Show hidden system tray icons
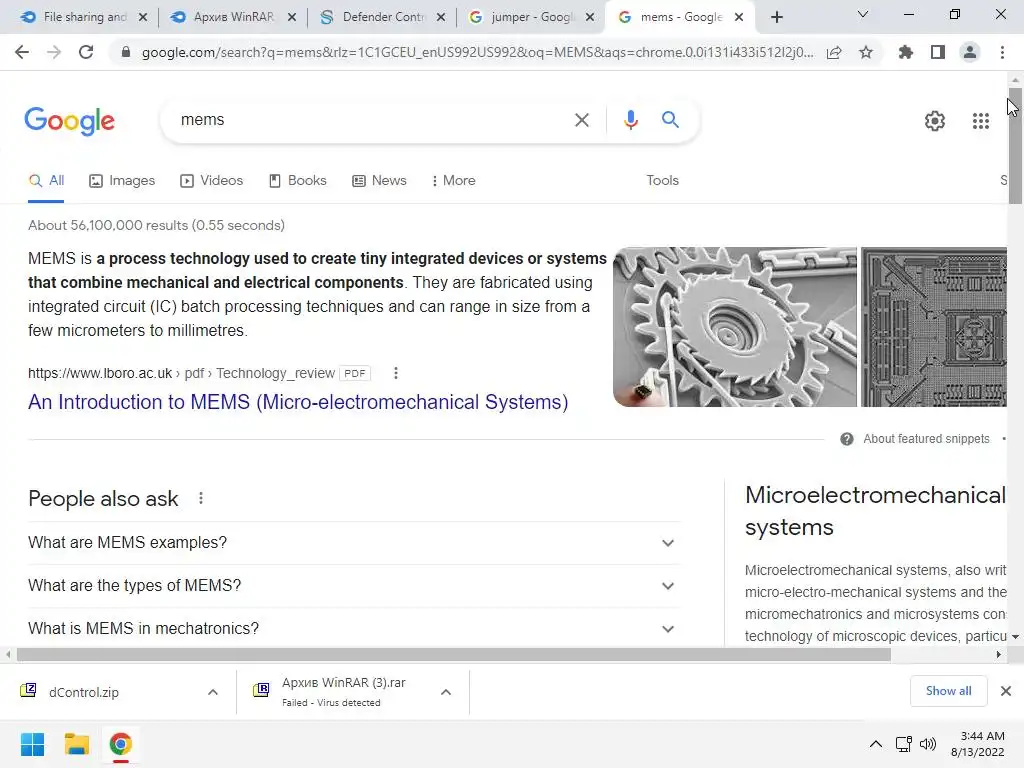Image resolution: width=1024 pixels, height=768 pixels. [x=876, y=744]
